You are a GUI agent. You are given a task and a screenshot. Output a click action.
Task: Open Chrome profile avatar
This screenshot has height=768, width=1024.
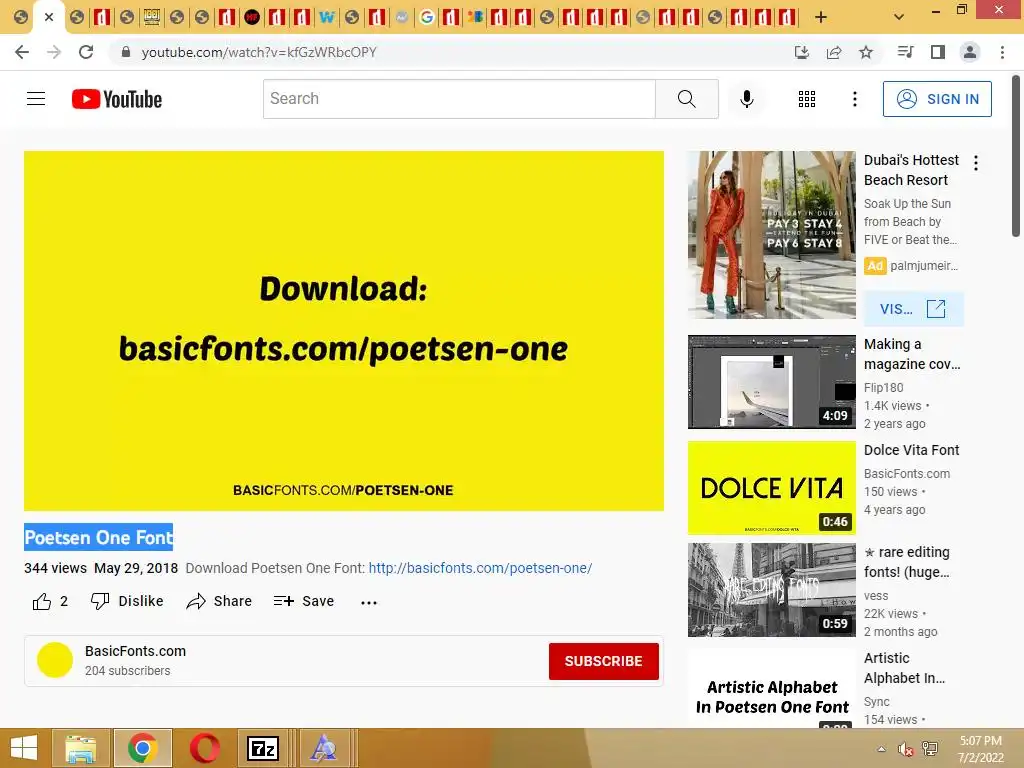pyautogui.click(x=970, y=52)
